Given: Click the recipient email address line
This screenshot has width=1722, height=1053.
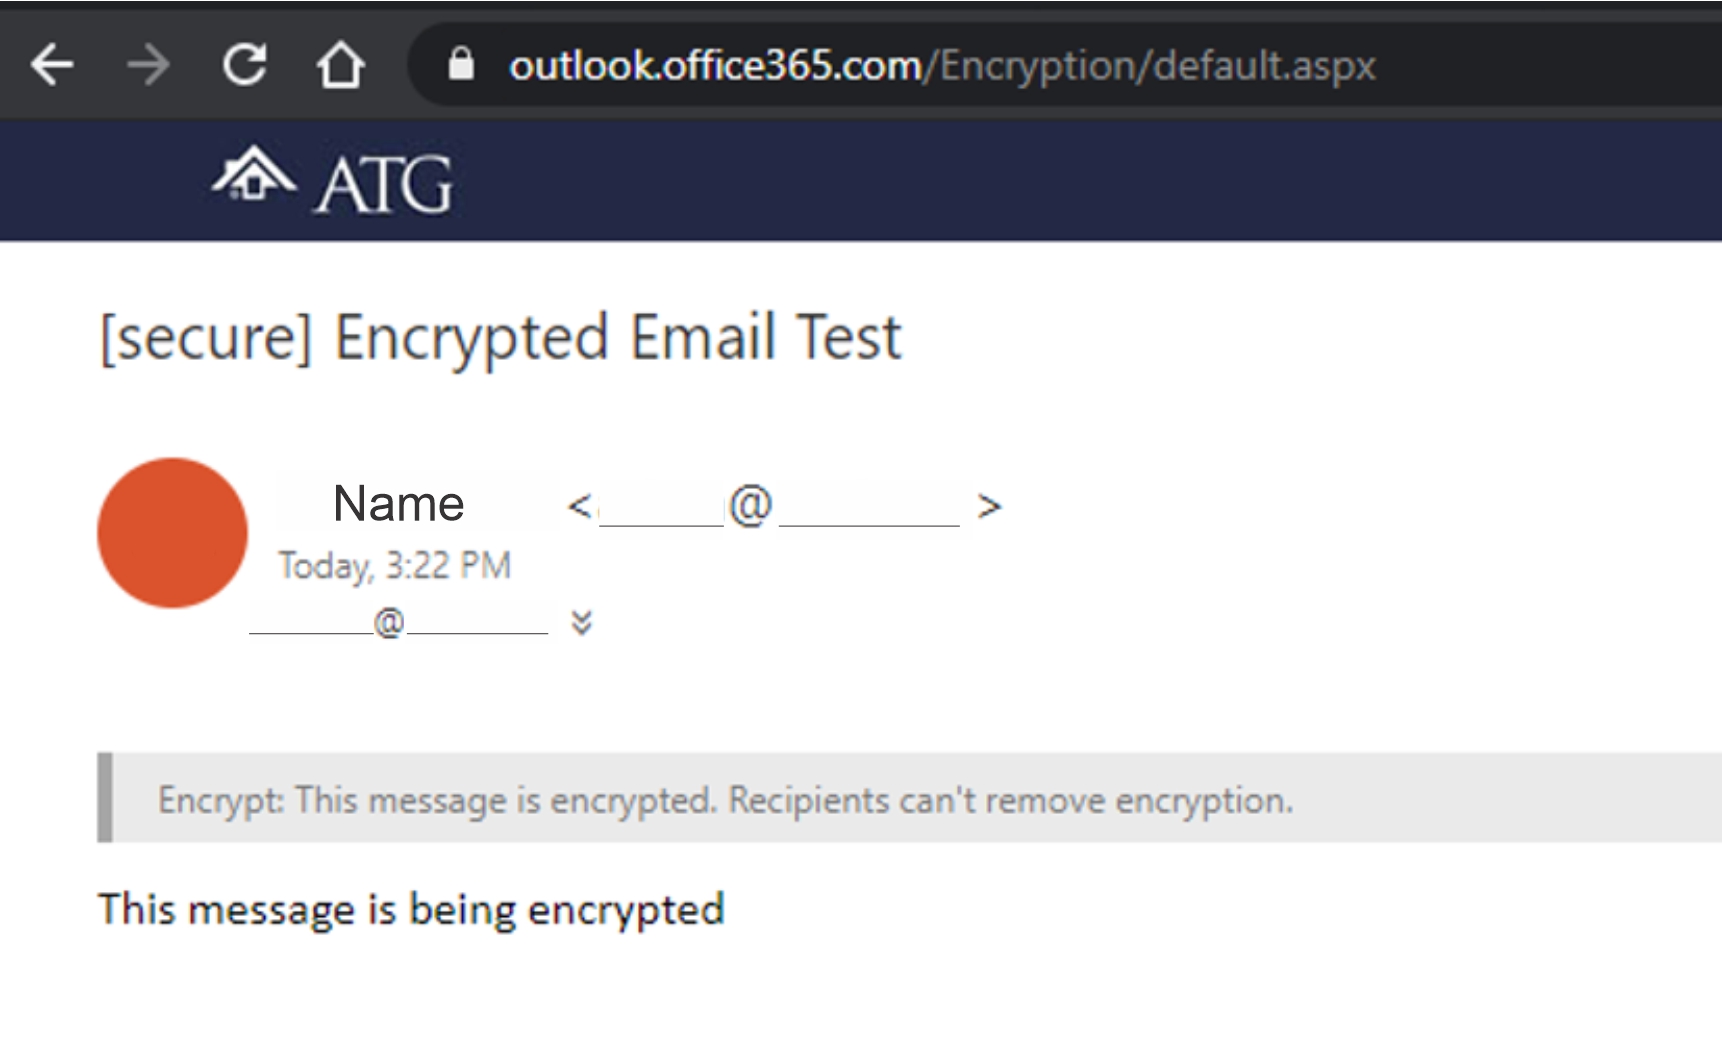Looking at the screenshot, I should pyautogui.click(x=398, y=623).
